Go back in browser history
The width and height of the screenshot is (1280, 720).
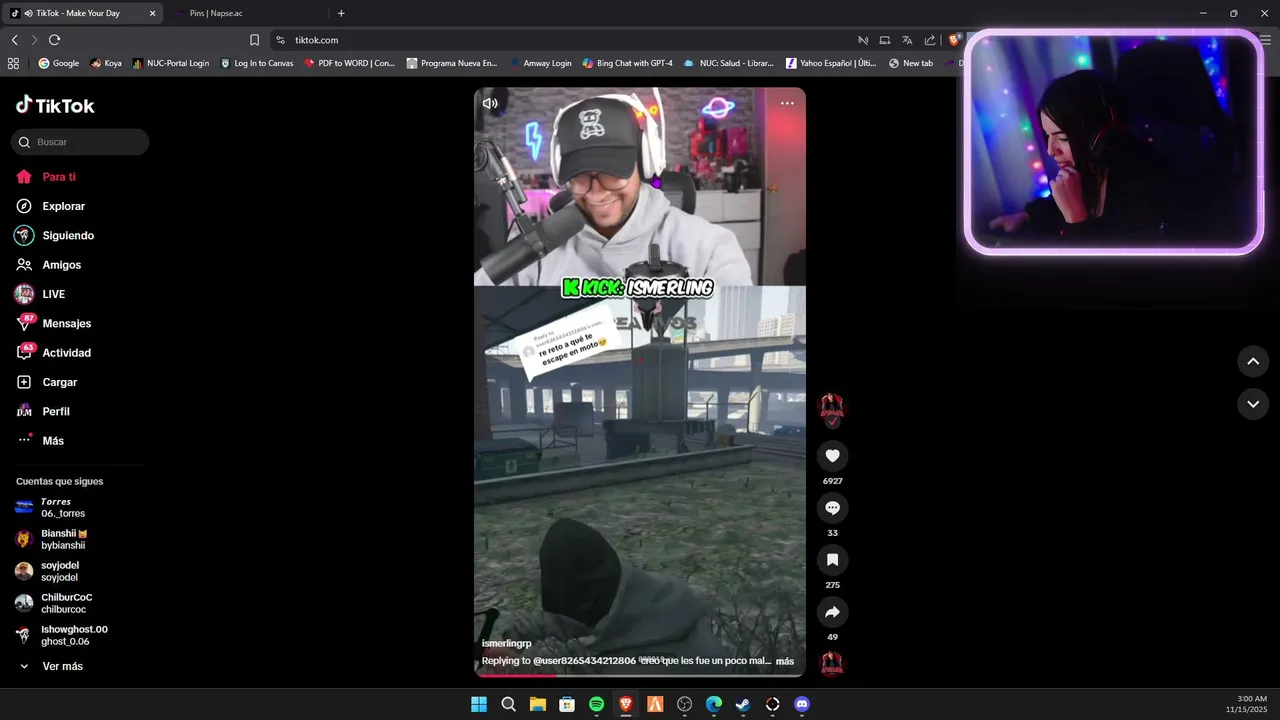14,40
